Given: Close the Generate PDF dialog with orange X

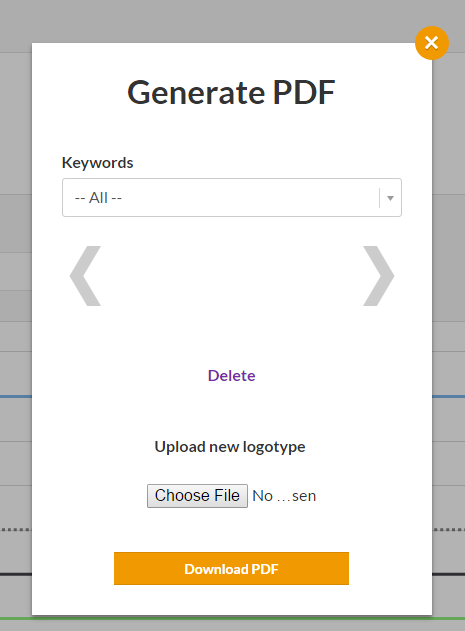Looking at the screenshot, I should click(x=432, y=43).
